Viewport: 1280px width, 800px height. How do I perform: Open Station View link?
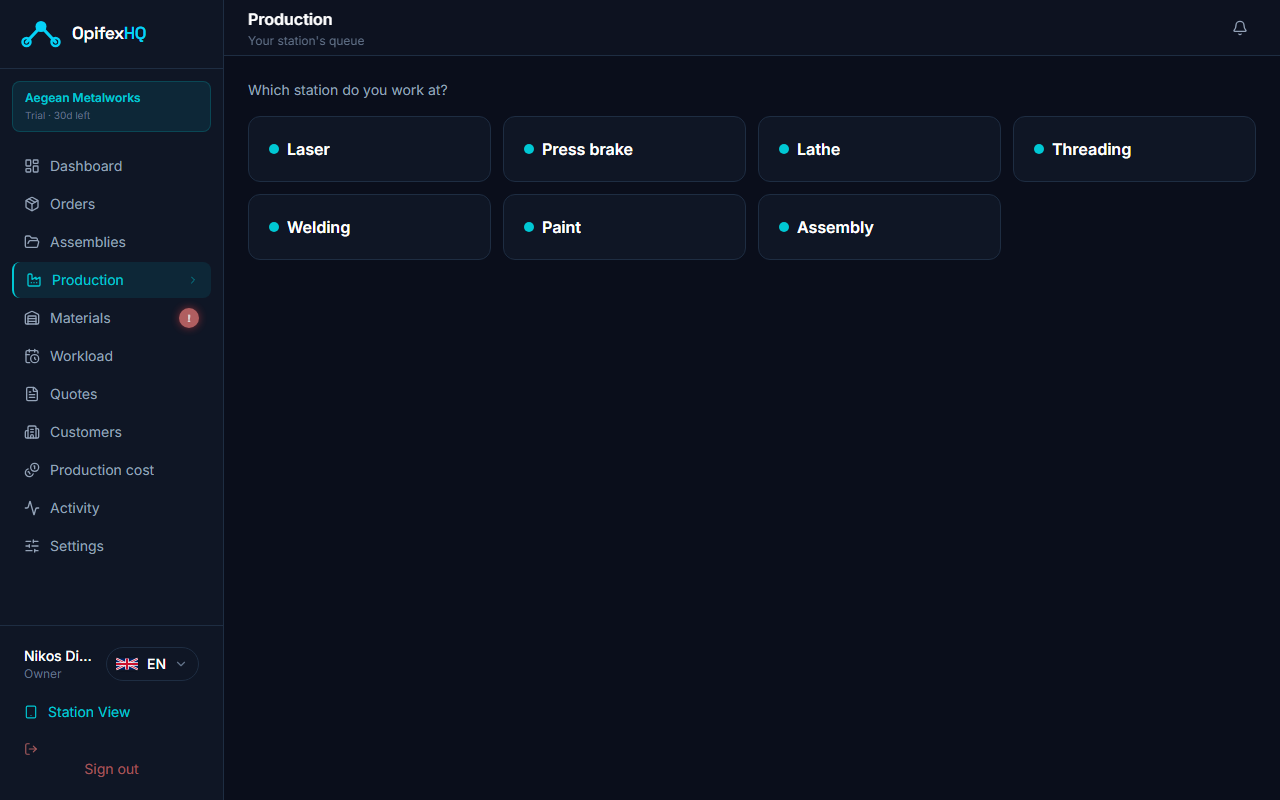[89, 712]
